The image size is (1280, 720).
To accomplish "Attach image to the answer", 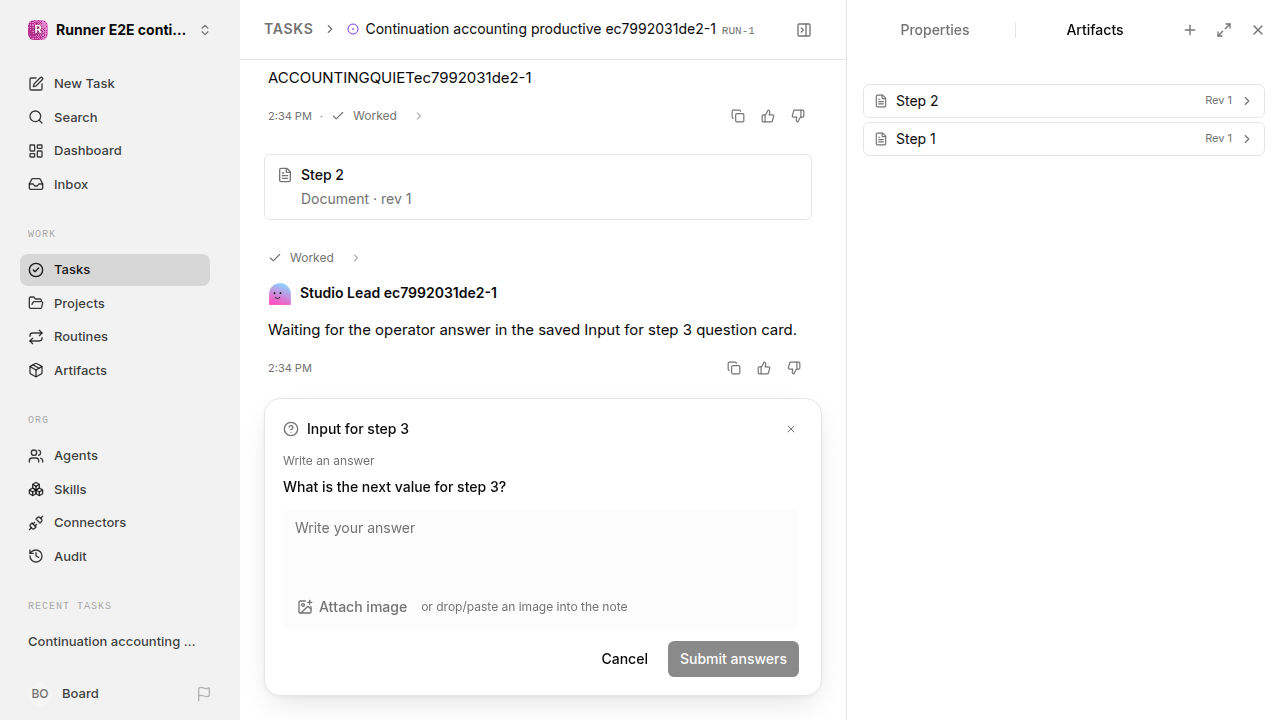I will tap(352, 607).
